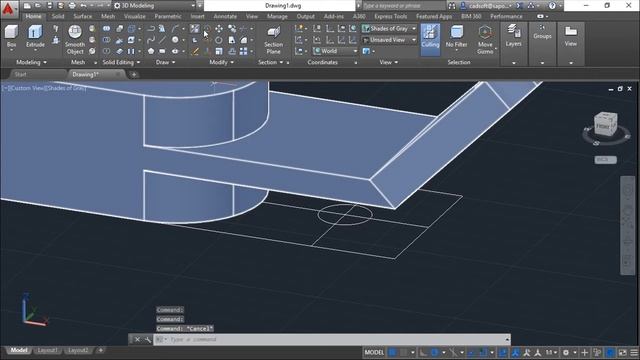
Task: Click the WCS label below ViewCube
Action: click(605, 160)
